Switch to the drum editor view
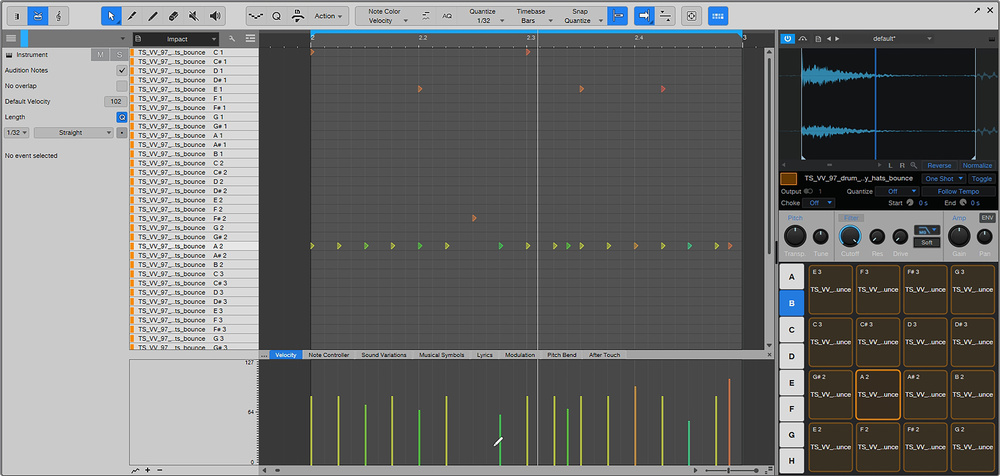Viewport: 1000px width, 476px height. (x=37, y=17)
